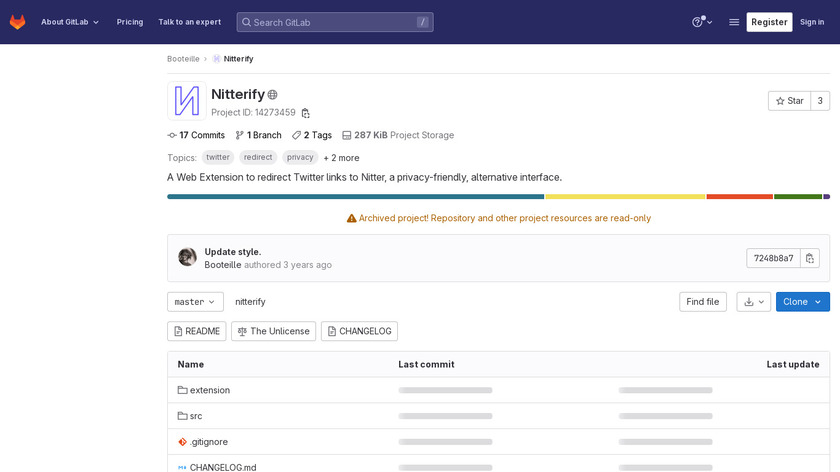Open the README file link

pos(196,331)
